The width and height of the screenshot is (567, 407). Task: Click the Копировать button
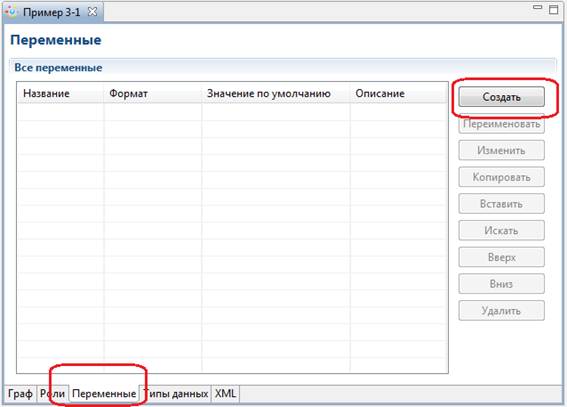pyautogui.click(x=502, y=177)
